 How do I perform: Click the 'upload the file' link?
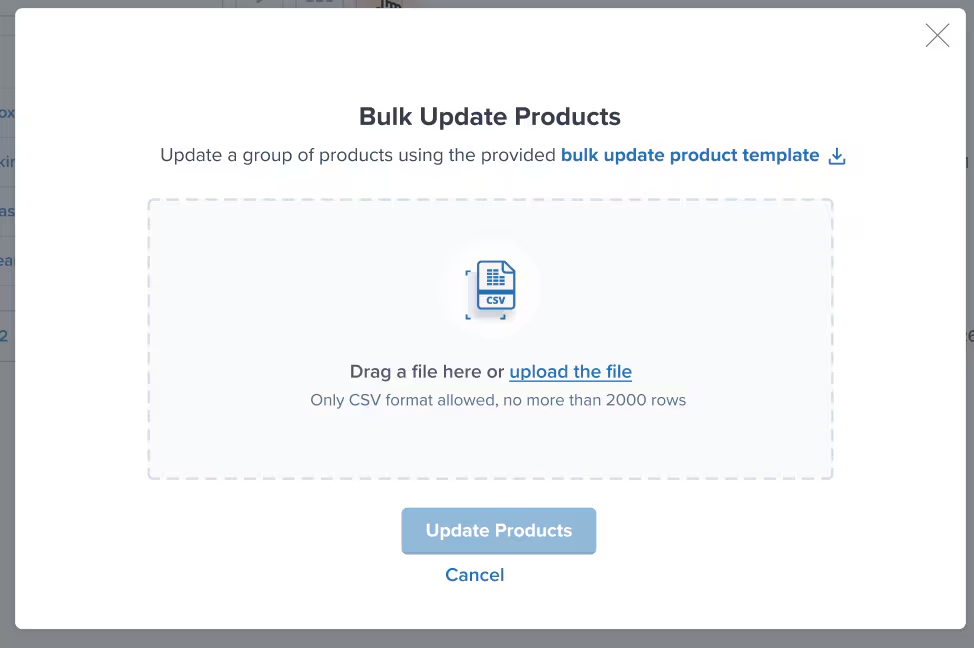(570, 371)
